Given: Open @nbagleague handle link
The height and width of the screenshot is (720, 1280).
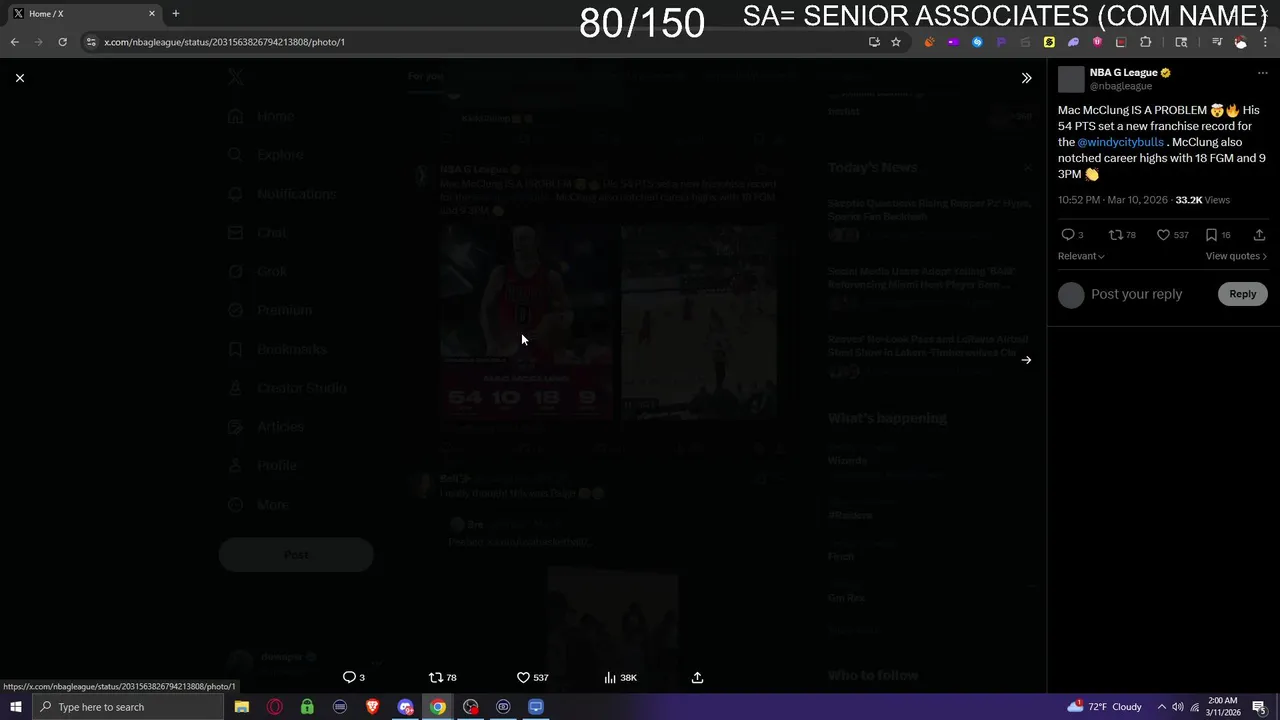Looking at the screenshot, I should 1120,86.
